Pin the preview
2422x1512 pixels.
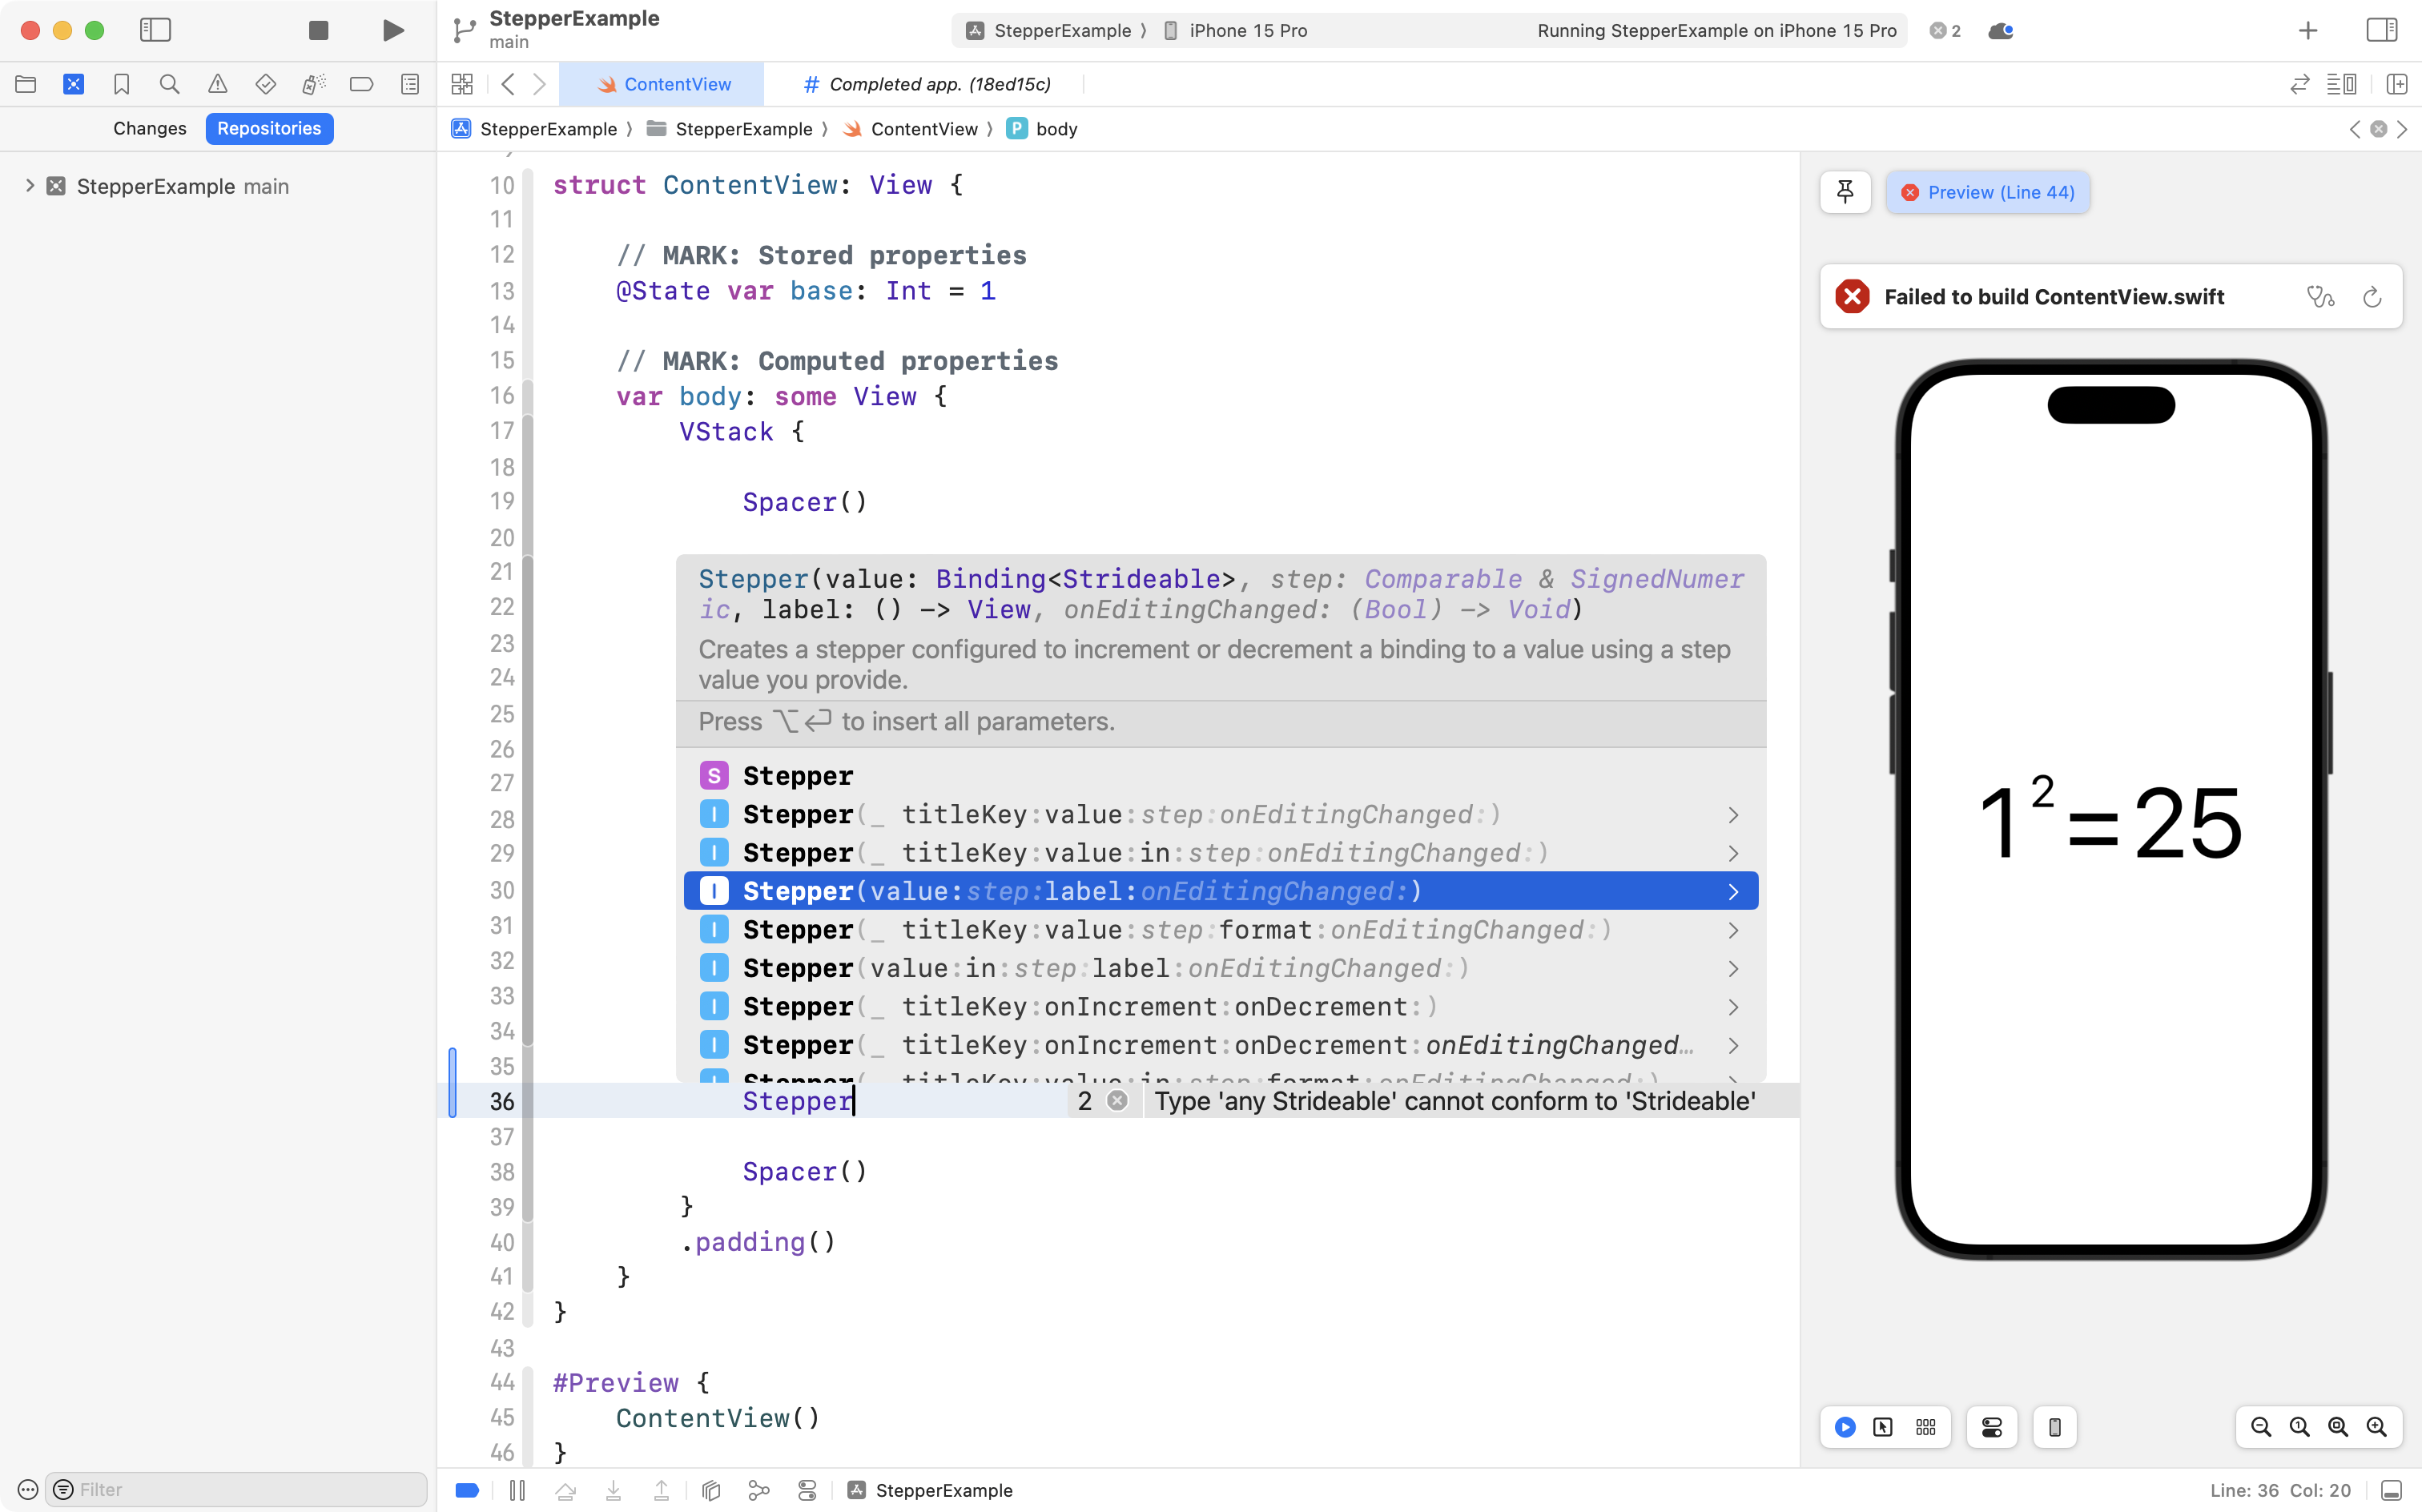point(1844,191)
